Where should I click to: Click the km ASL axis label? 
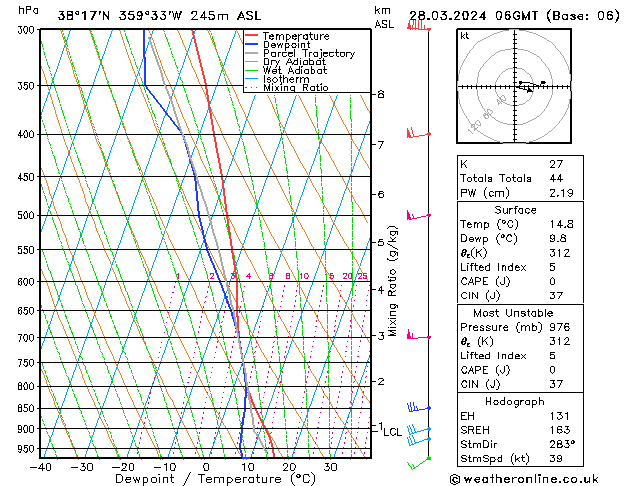coord(384,17)
